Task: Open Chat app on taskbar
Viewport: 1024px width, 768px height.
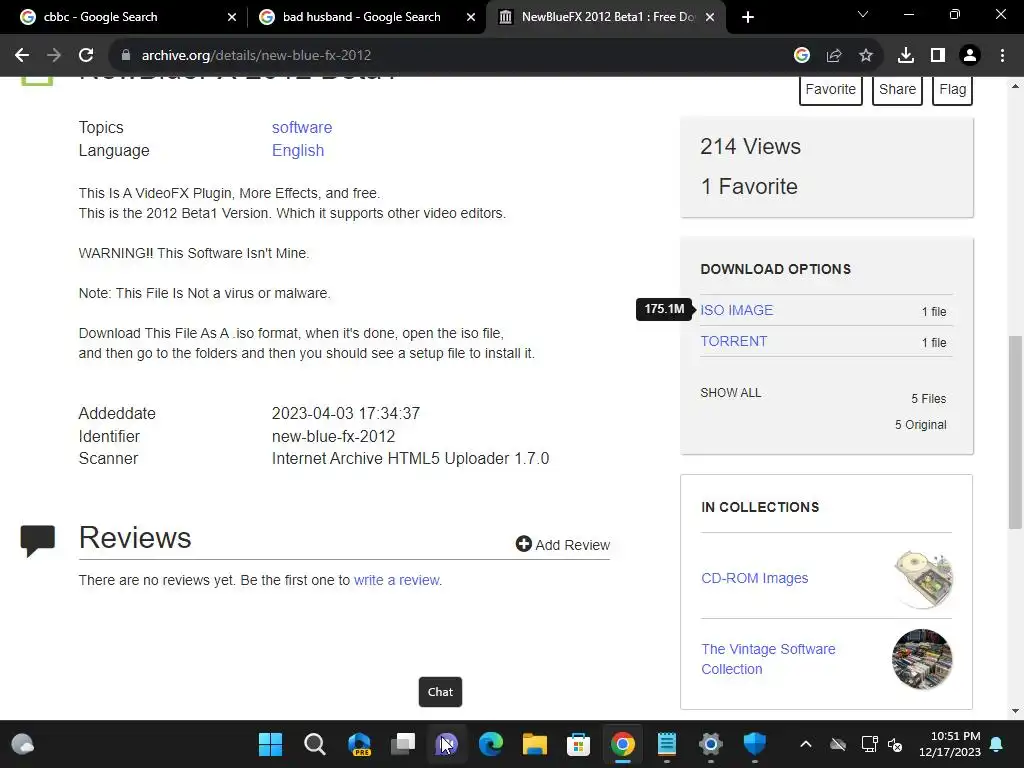Action: point(447,744)
